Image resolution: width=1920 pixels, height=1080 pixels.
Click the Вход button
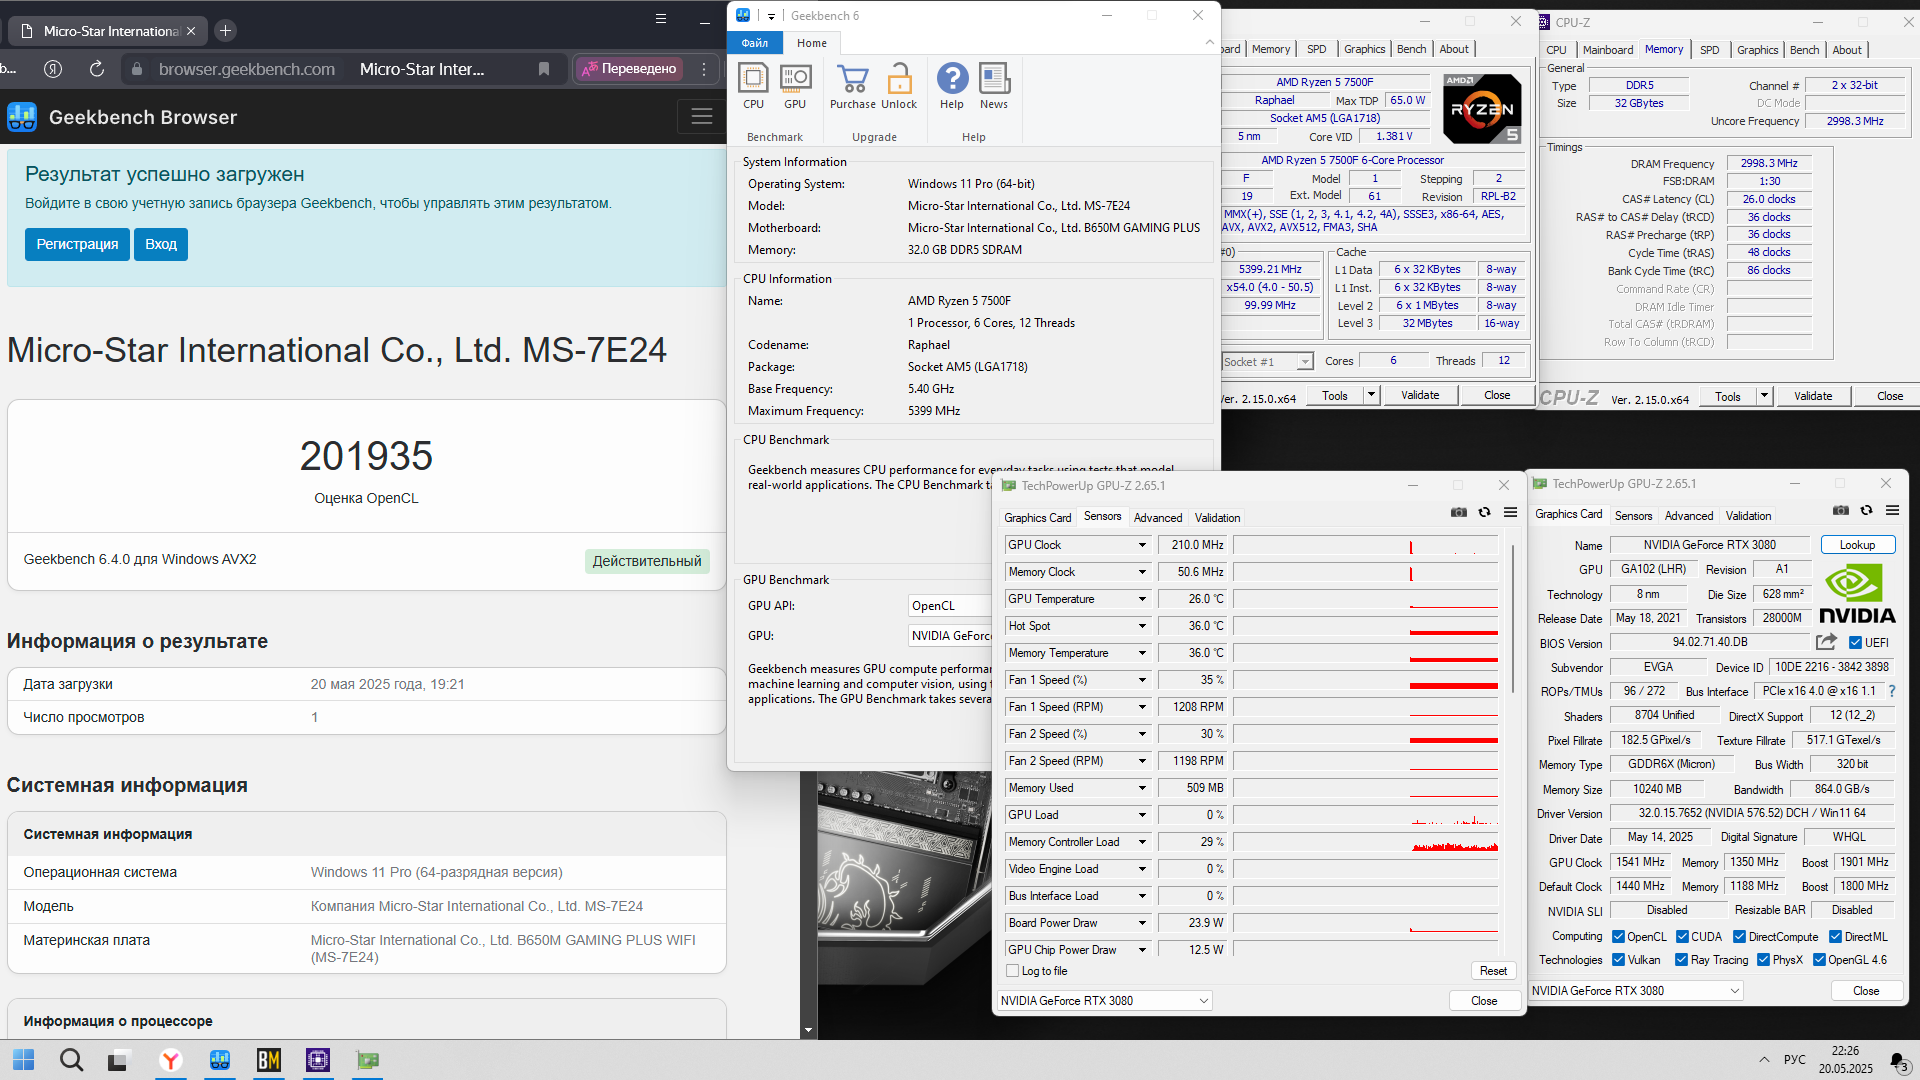[161, 244]
